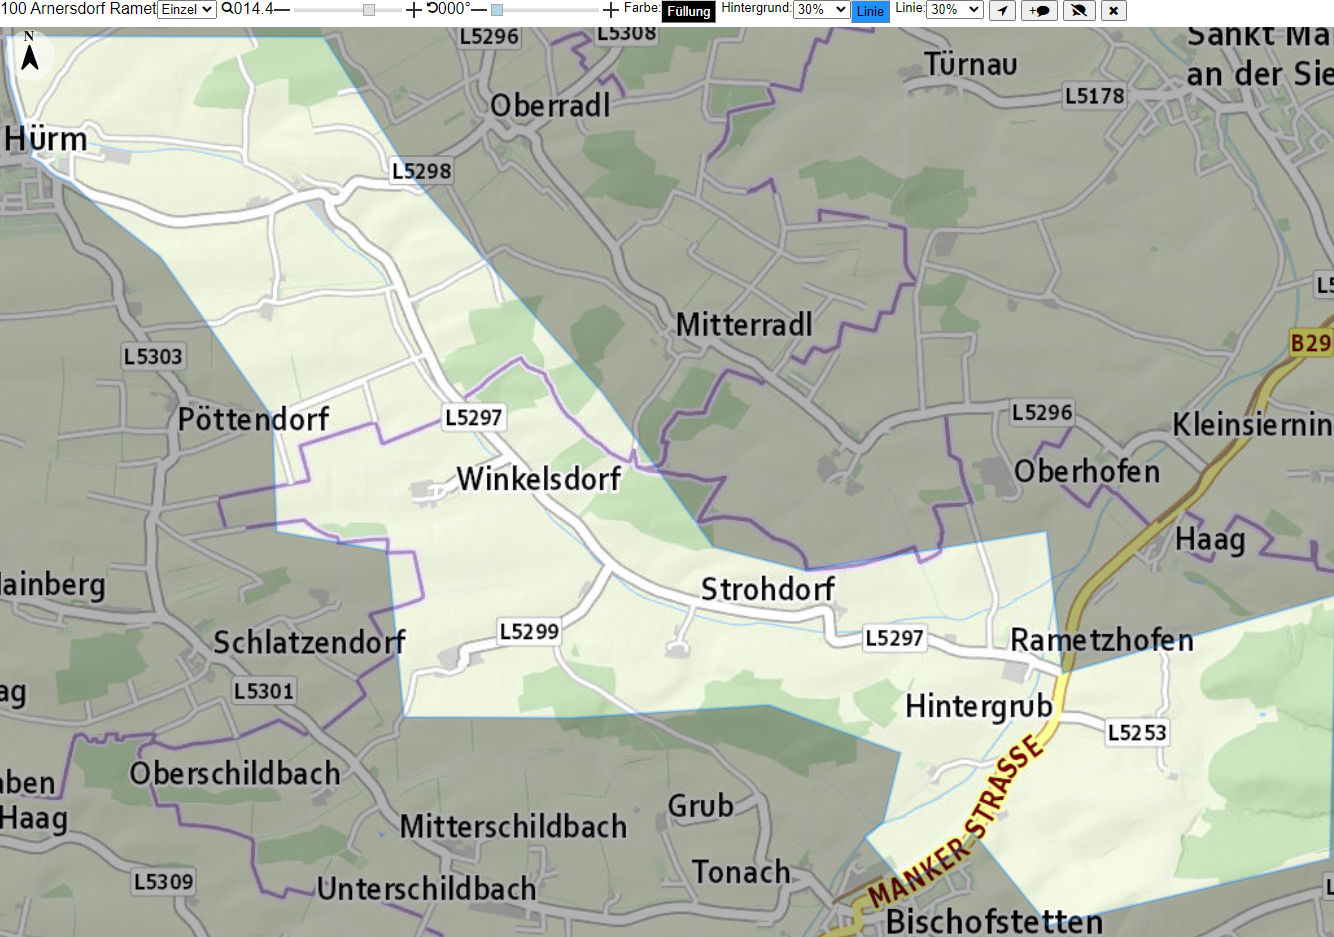Click the rotation slider handle
Screen dimensions: 1334x937
(497, 9)
